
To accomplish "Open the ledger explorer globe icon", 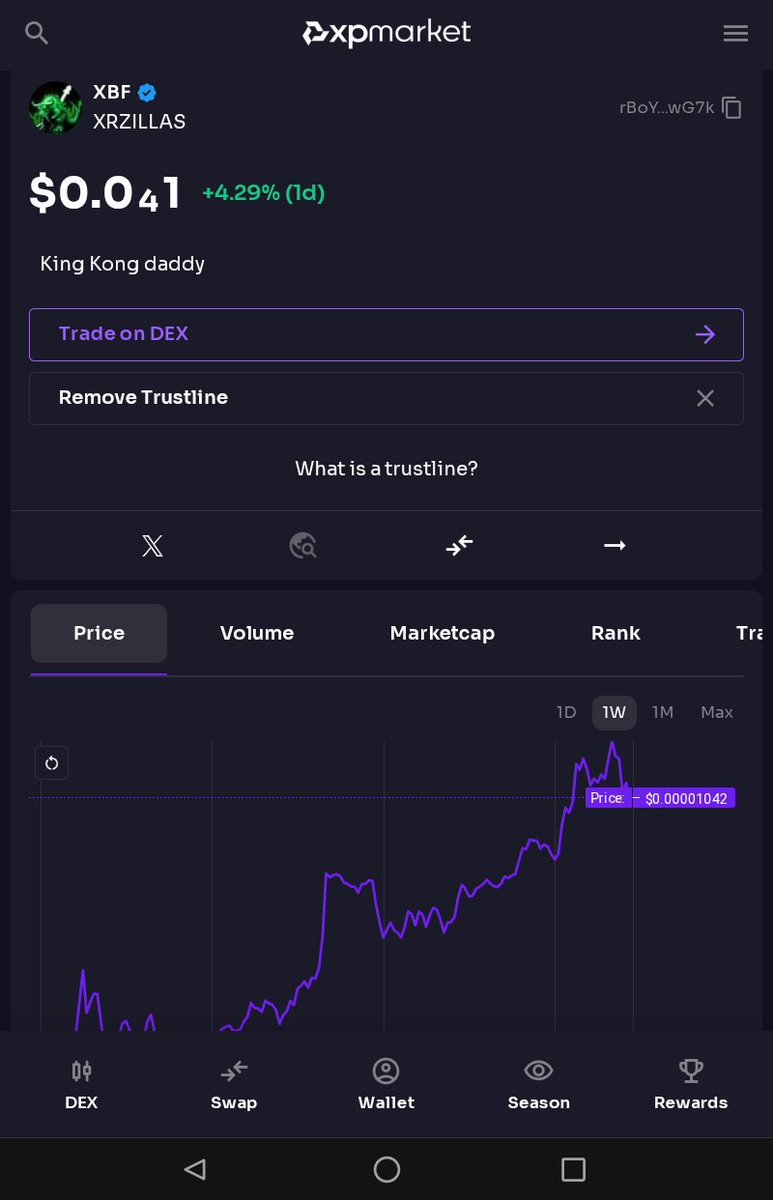I will click(x=303, y=545).
